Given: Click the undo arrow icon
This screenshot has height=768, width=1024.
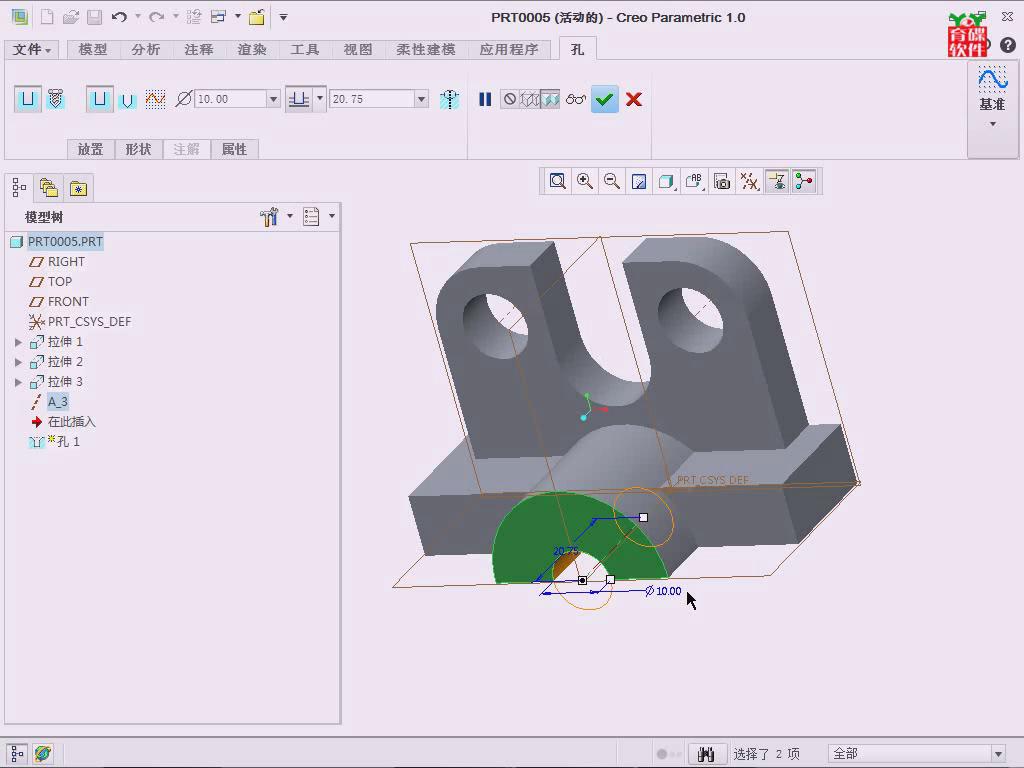Looking at the screenshot, I should point(119,17).
